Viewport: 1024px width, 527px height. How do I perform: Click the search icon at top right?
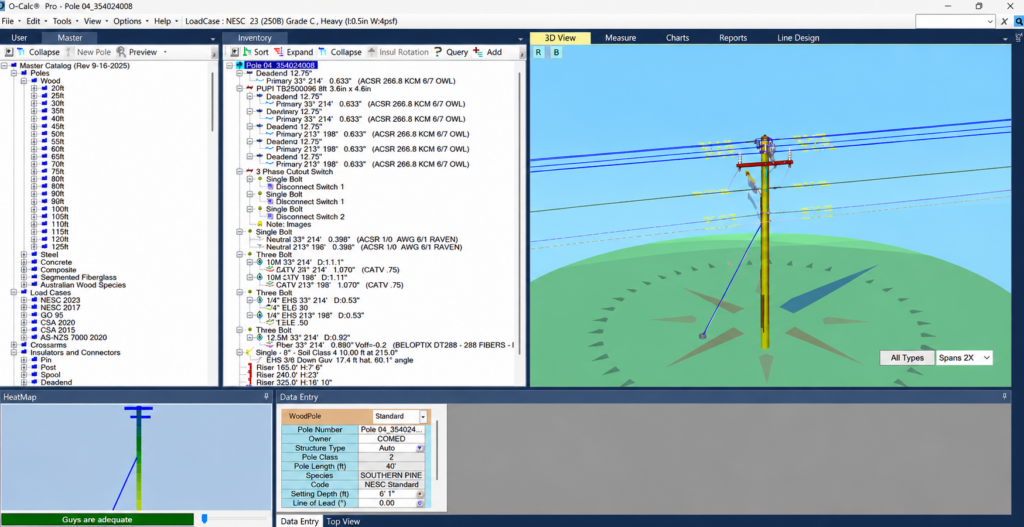(1018, 22)
